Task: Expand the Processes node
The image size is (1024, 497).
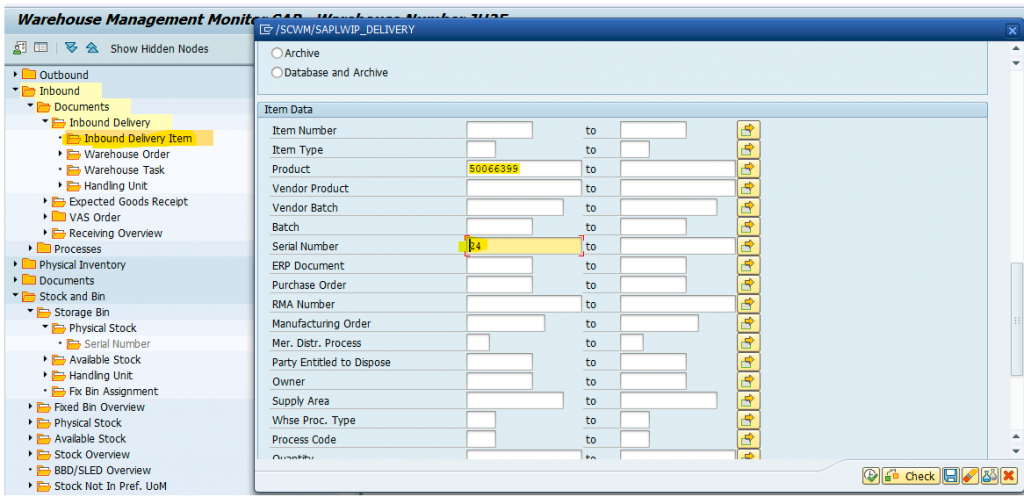Action: coord(31,249)
